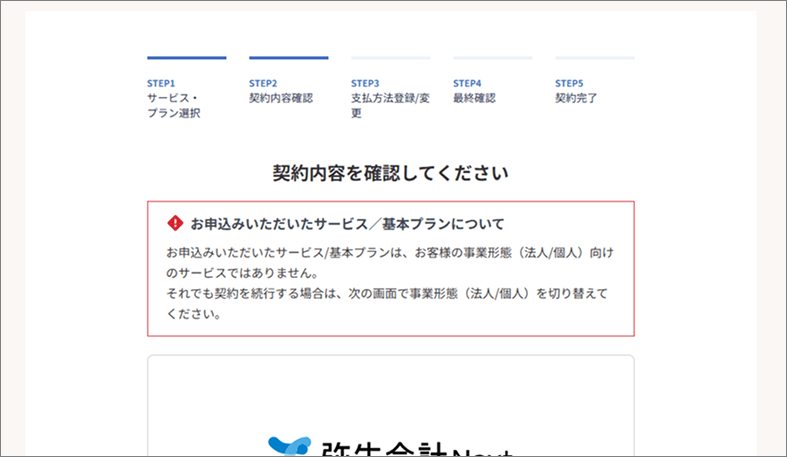The height and width of the screenshot is (457, 787).
Task: Click the お申込みいただいたサービス／基本プランについて warning title
Action: point(347,223)
